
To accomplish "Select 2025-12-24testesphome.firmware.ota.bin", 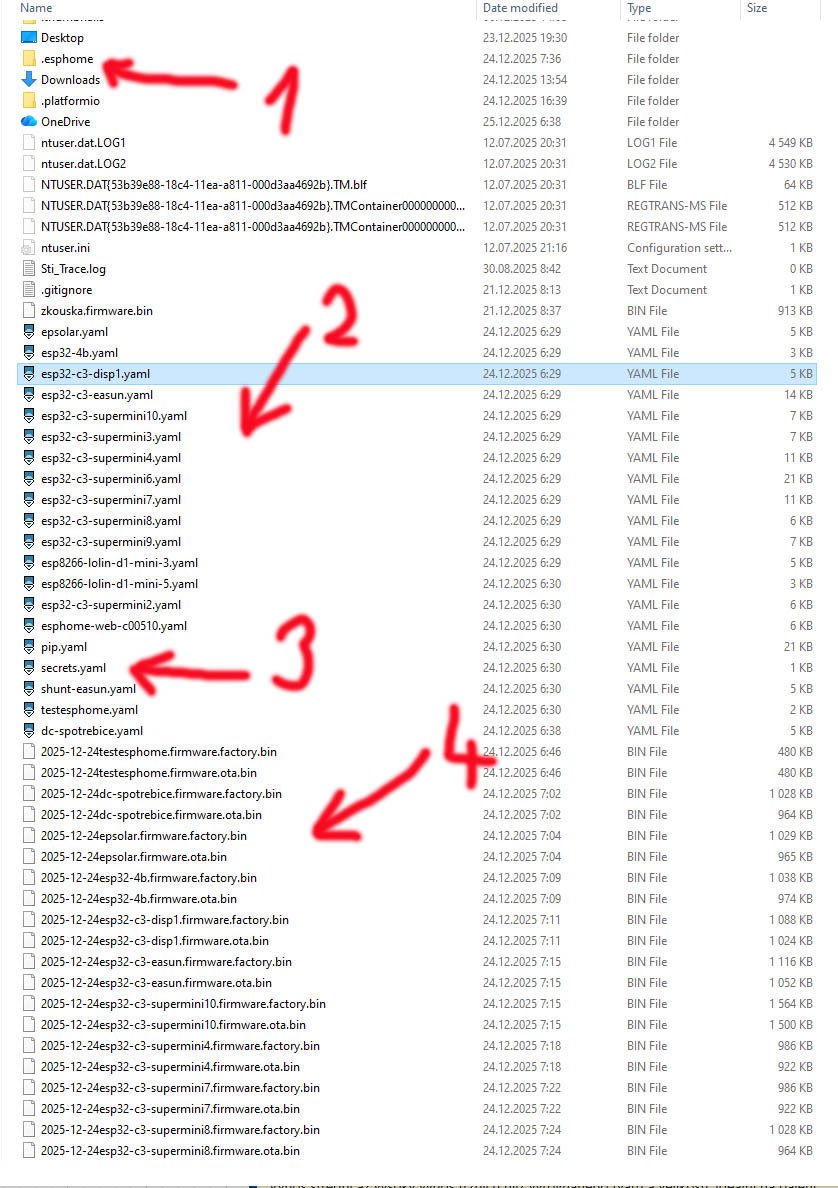I will tap(149, 773).
